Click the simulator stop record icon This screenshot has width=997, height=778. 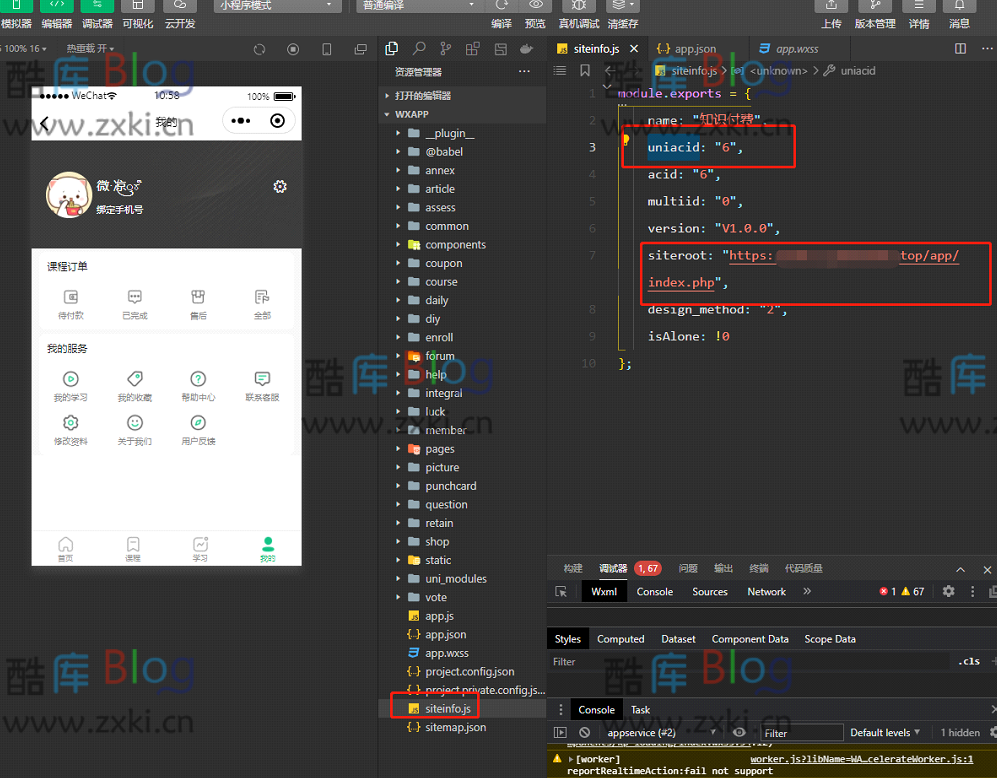point(293,49)
